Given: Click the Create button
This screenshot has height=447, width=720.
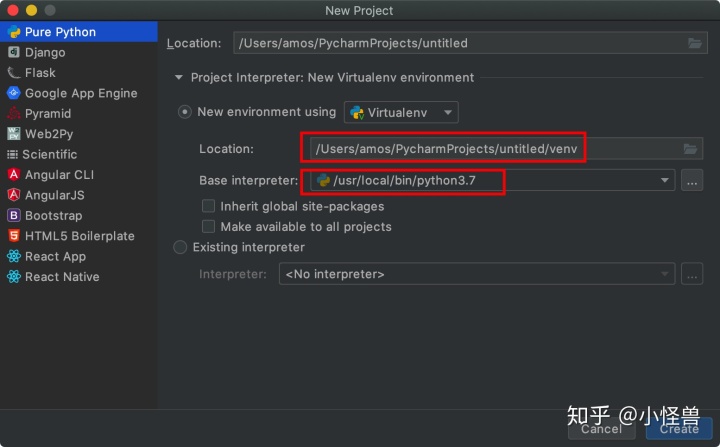Looking at the screenshot, I should click(x=679, y=429).
